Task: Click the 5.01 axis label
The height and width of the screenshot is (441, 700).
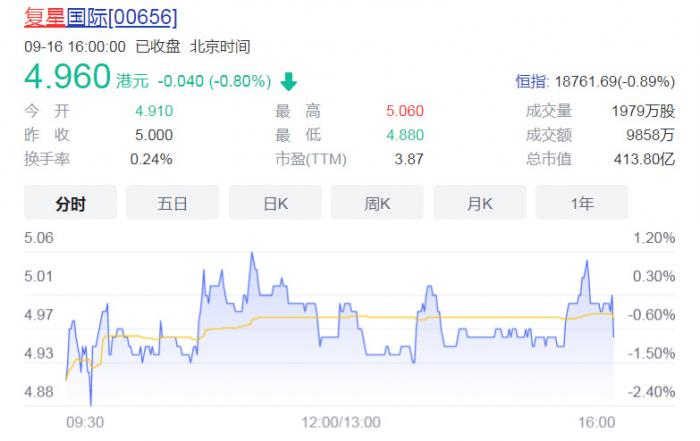Action: 38,276
